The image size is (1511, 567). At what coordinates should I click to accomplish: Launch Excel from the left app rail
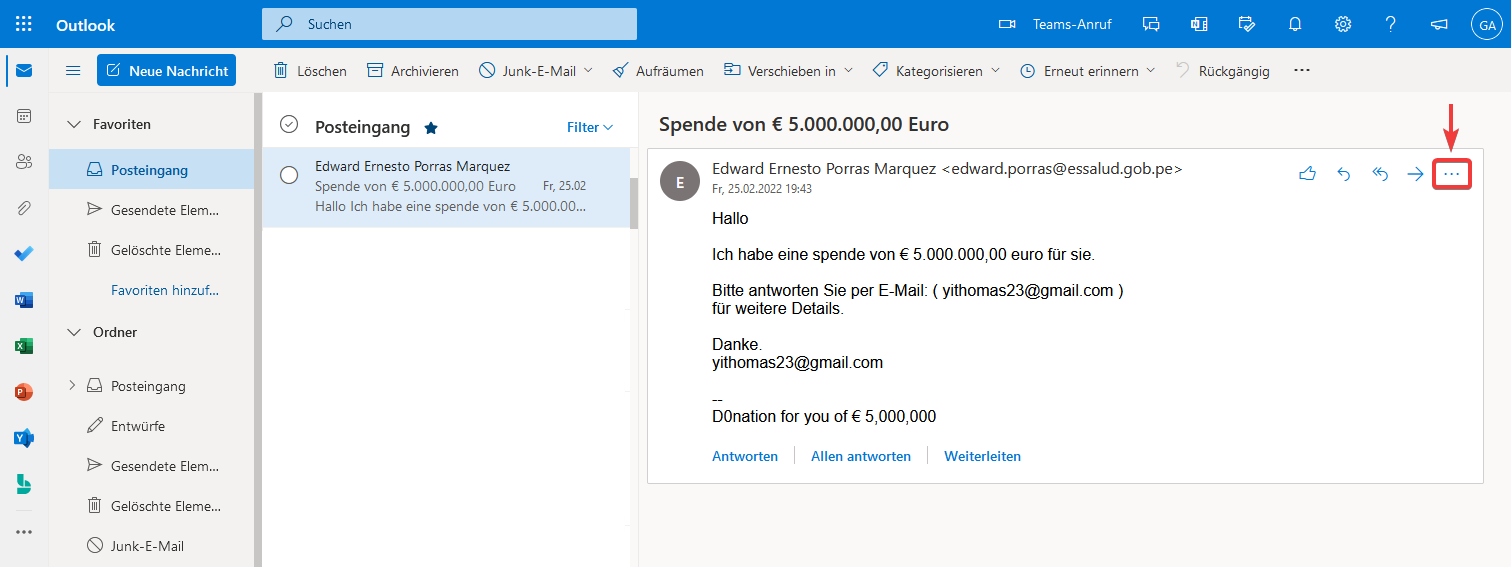point(24,346)
